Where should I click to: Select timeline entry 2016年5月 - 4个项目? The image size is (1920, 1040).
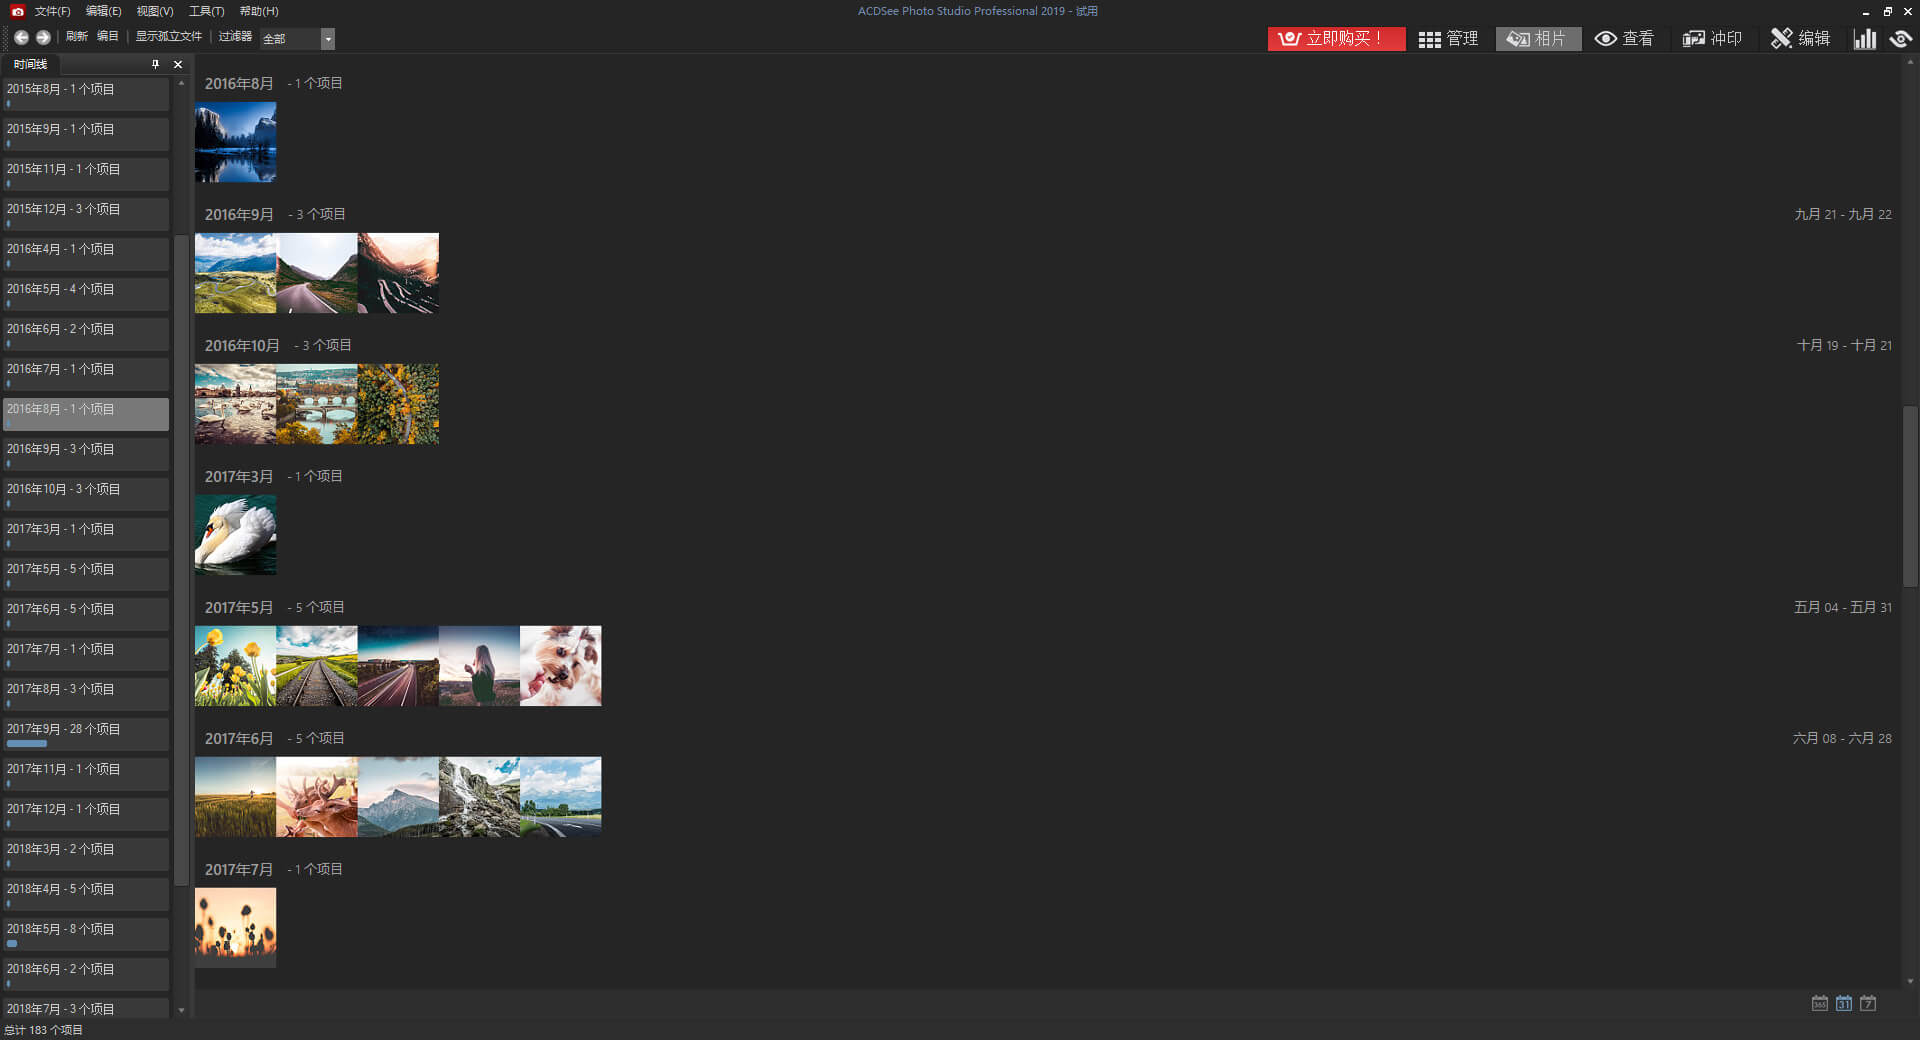[x=86, y=294]
